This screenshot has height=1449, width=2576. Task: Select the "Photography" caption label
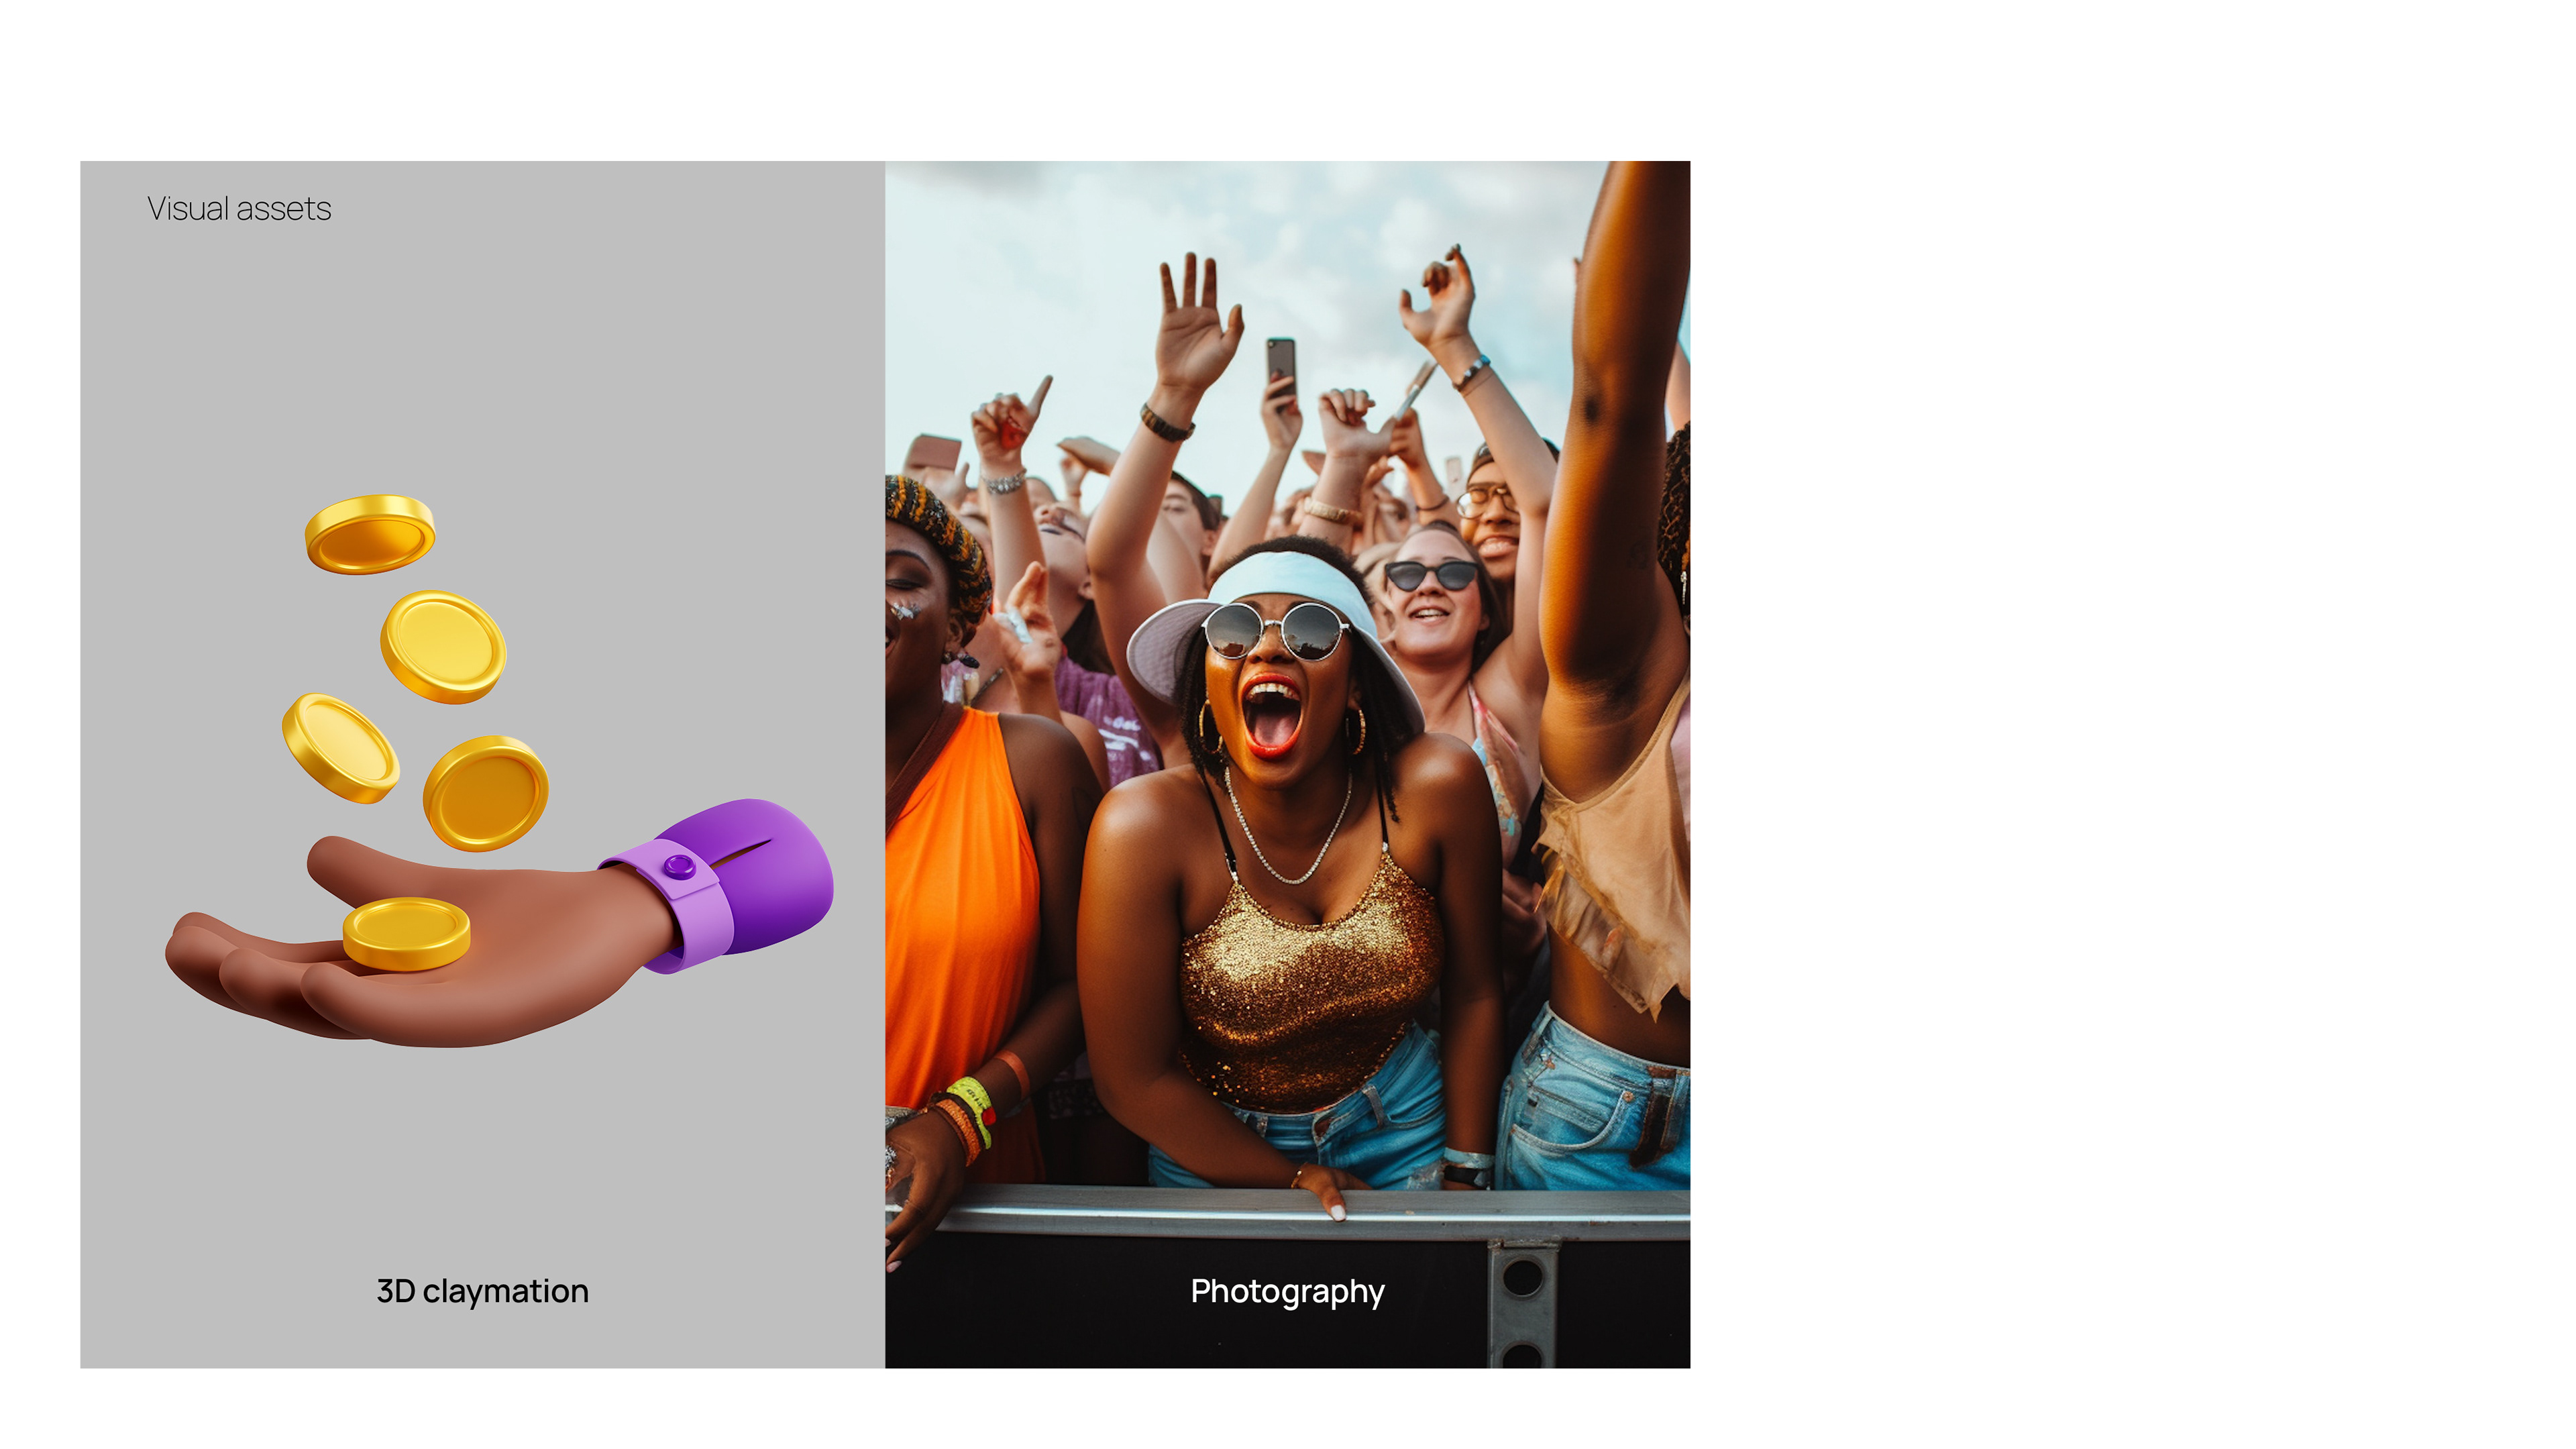(1287, 1291)
